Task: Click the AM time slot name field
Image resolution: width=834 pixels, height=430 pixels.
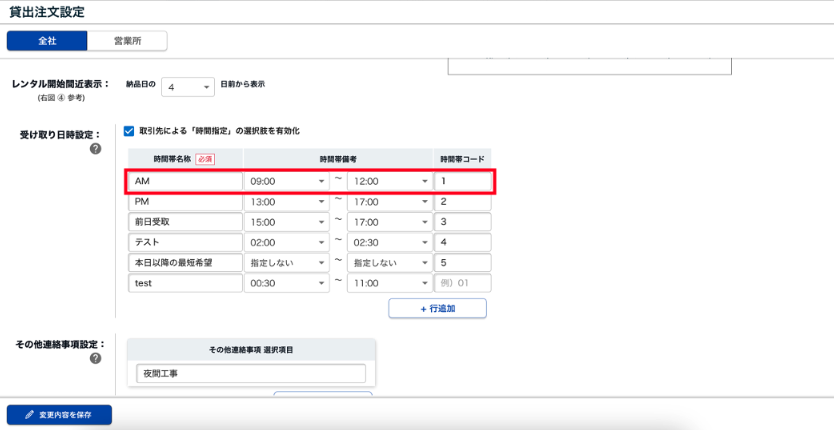Action: point(184,182)
